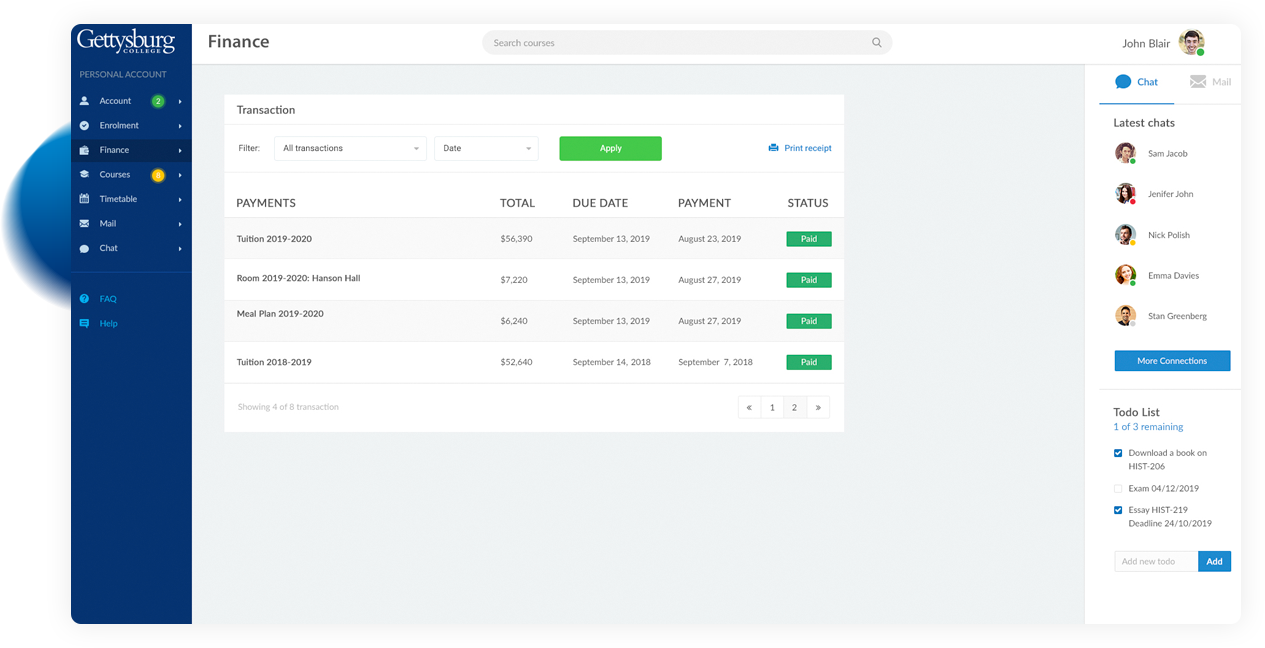Go to pagination page 2
1265x648 pixels.
click(x=795, y=407)
